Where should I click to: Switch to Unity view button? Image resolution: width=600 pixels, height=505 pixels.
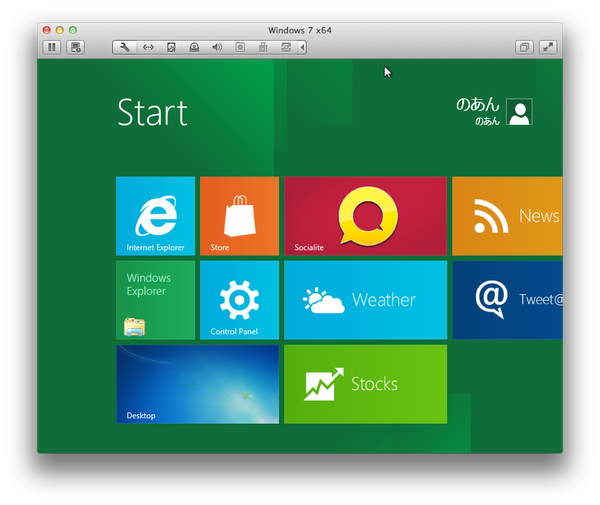(x=524, y=47)
